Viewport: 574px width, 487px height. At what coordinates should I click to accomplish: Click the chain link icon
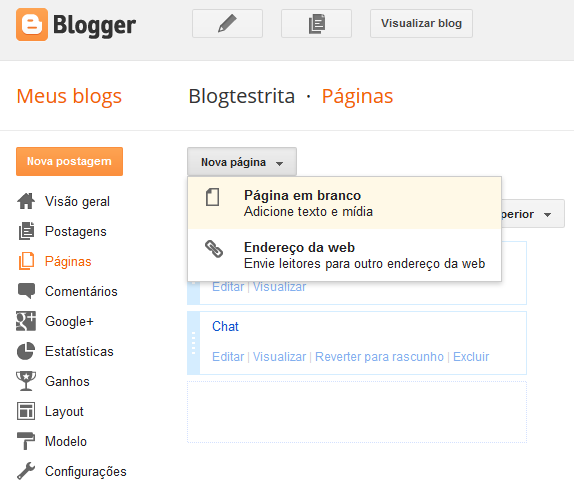click(x=214, y=249)
